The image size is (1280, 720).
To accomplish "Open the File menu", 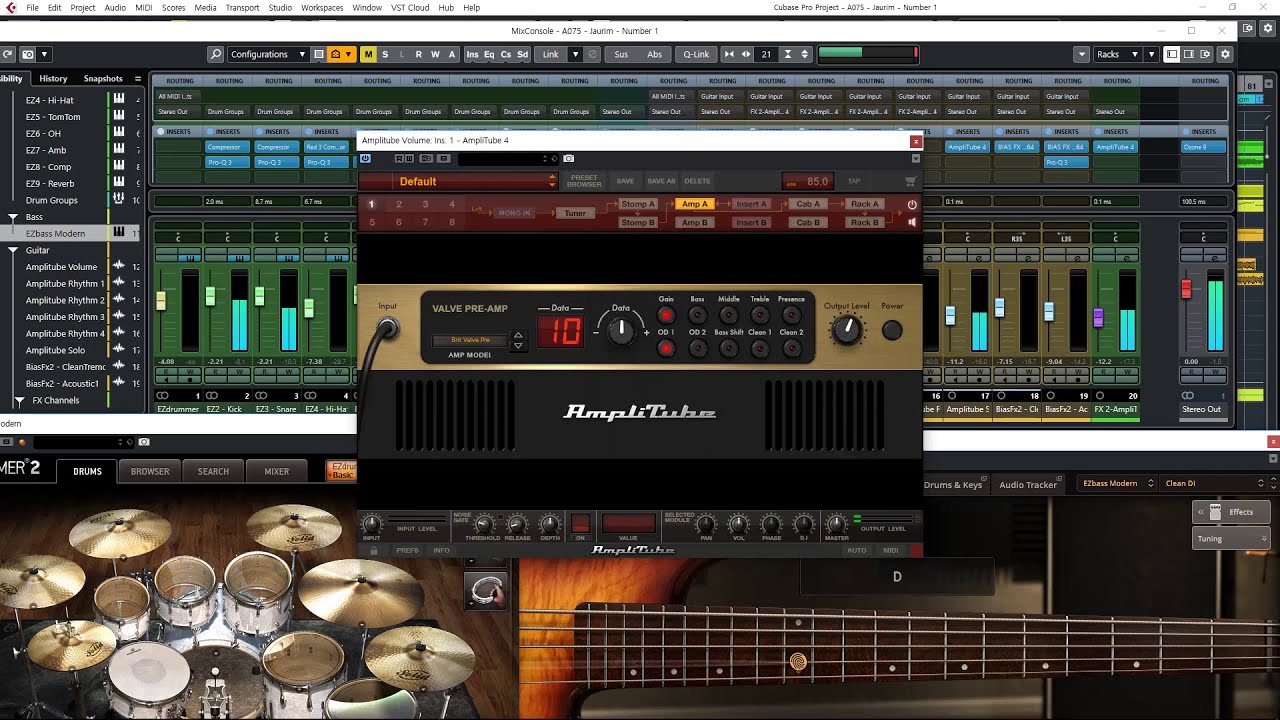I will (x=32, y=7).
